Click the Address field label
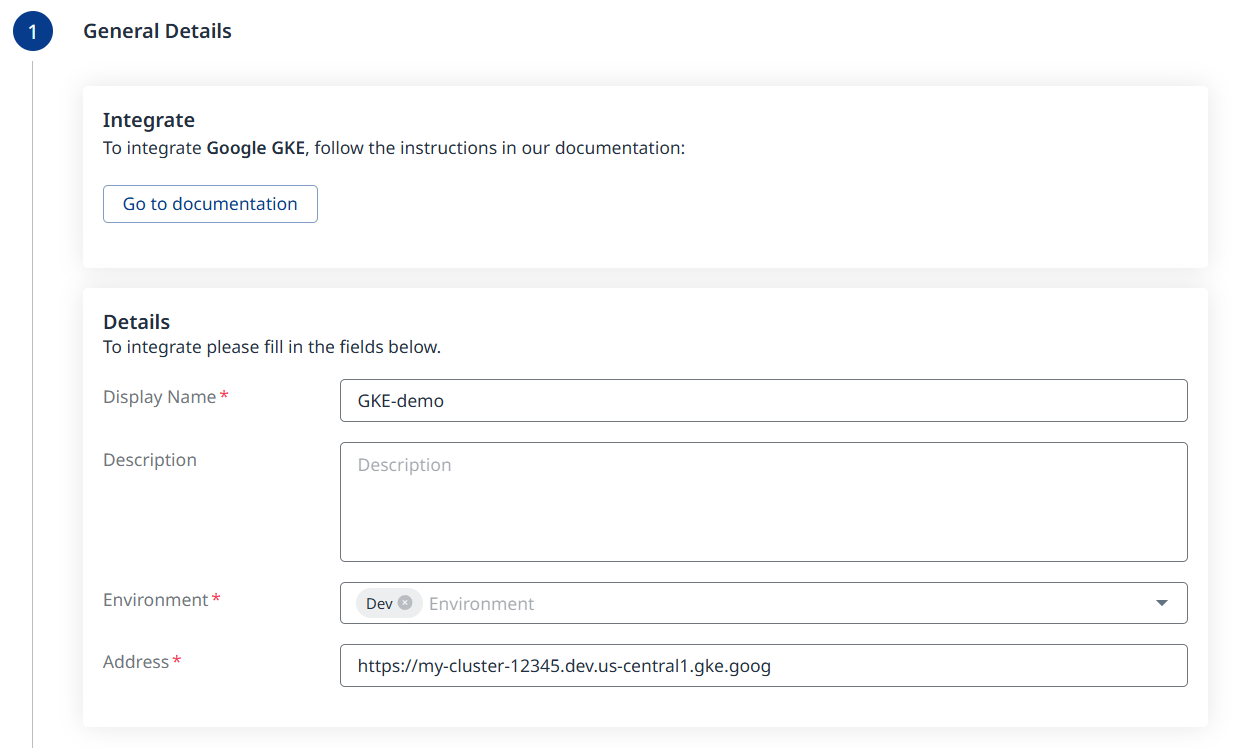Screen dimensions: 1243x748 [136, 662]
